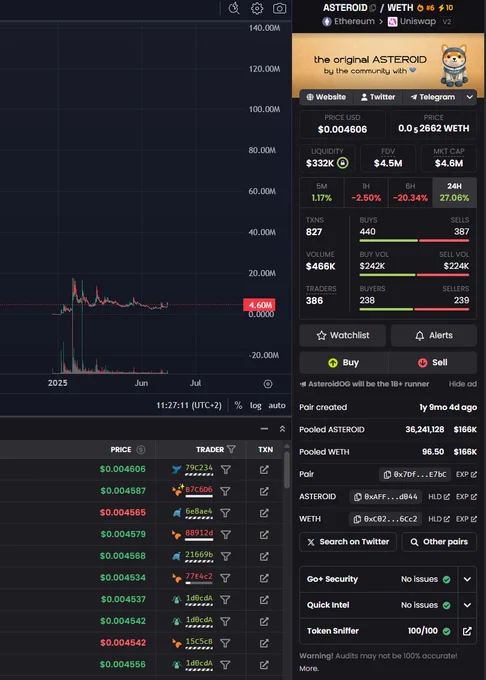486x680 pixels.
Task: Filter trades by trader 15C5cB
Action: coord(226,643)
